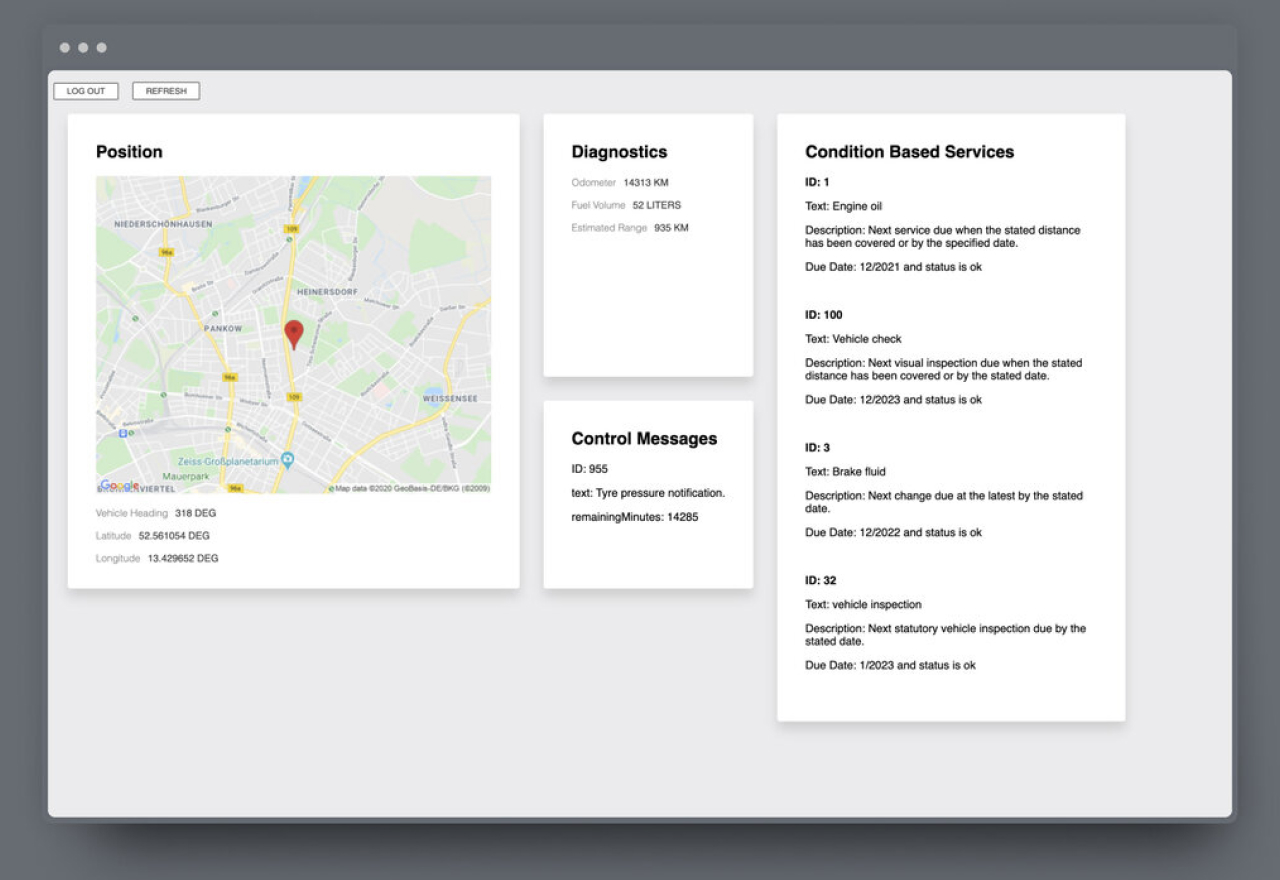Select remainingMinutes: 14285 line

tap(635, 517)
